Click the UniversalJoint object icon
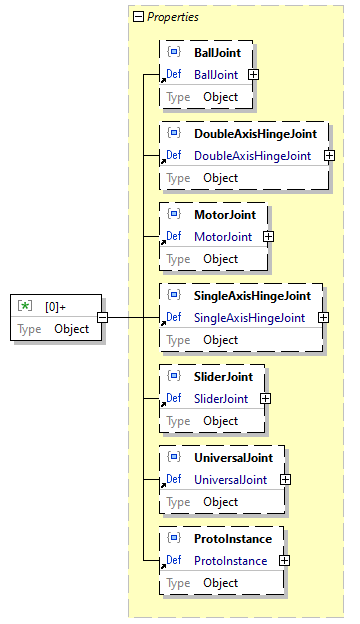This screenshot has width=360, height=624. [174, 456]
